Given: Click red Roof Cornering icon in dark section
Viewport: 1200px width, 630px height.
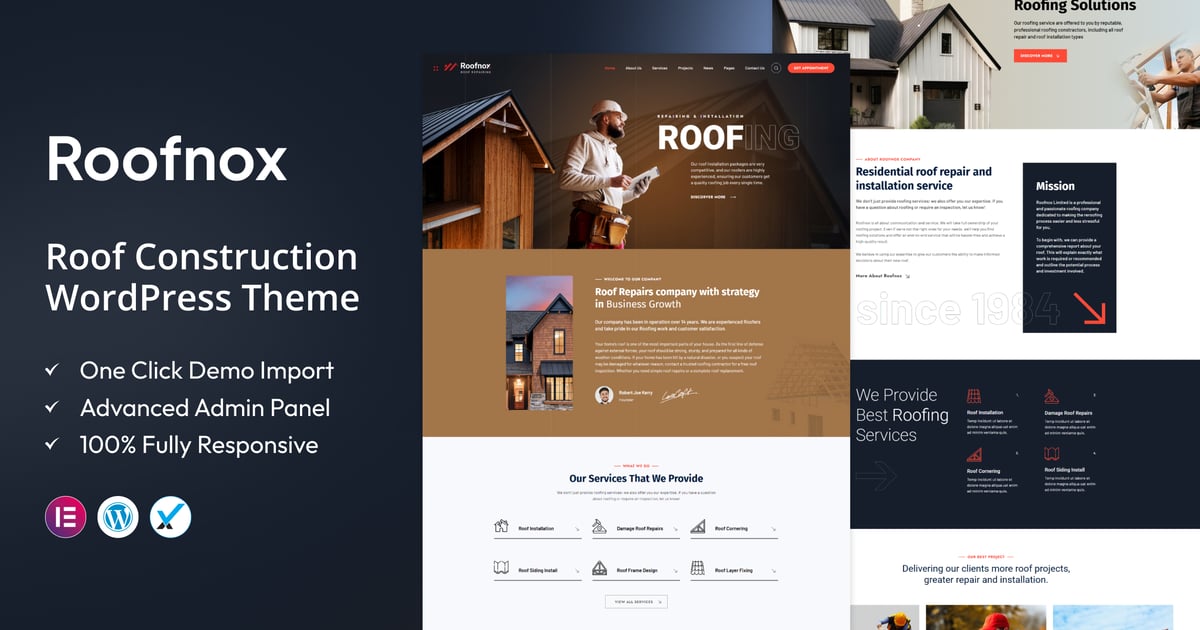Looking at the screenshot, I should [x=974, y=454].
